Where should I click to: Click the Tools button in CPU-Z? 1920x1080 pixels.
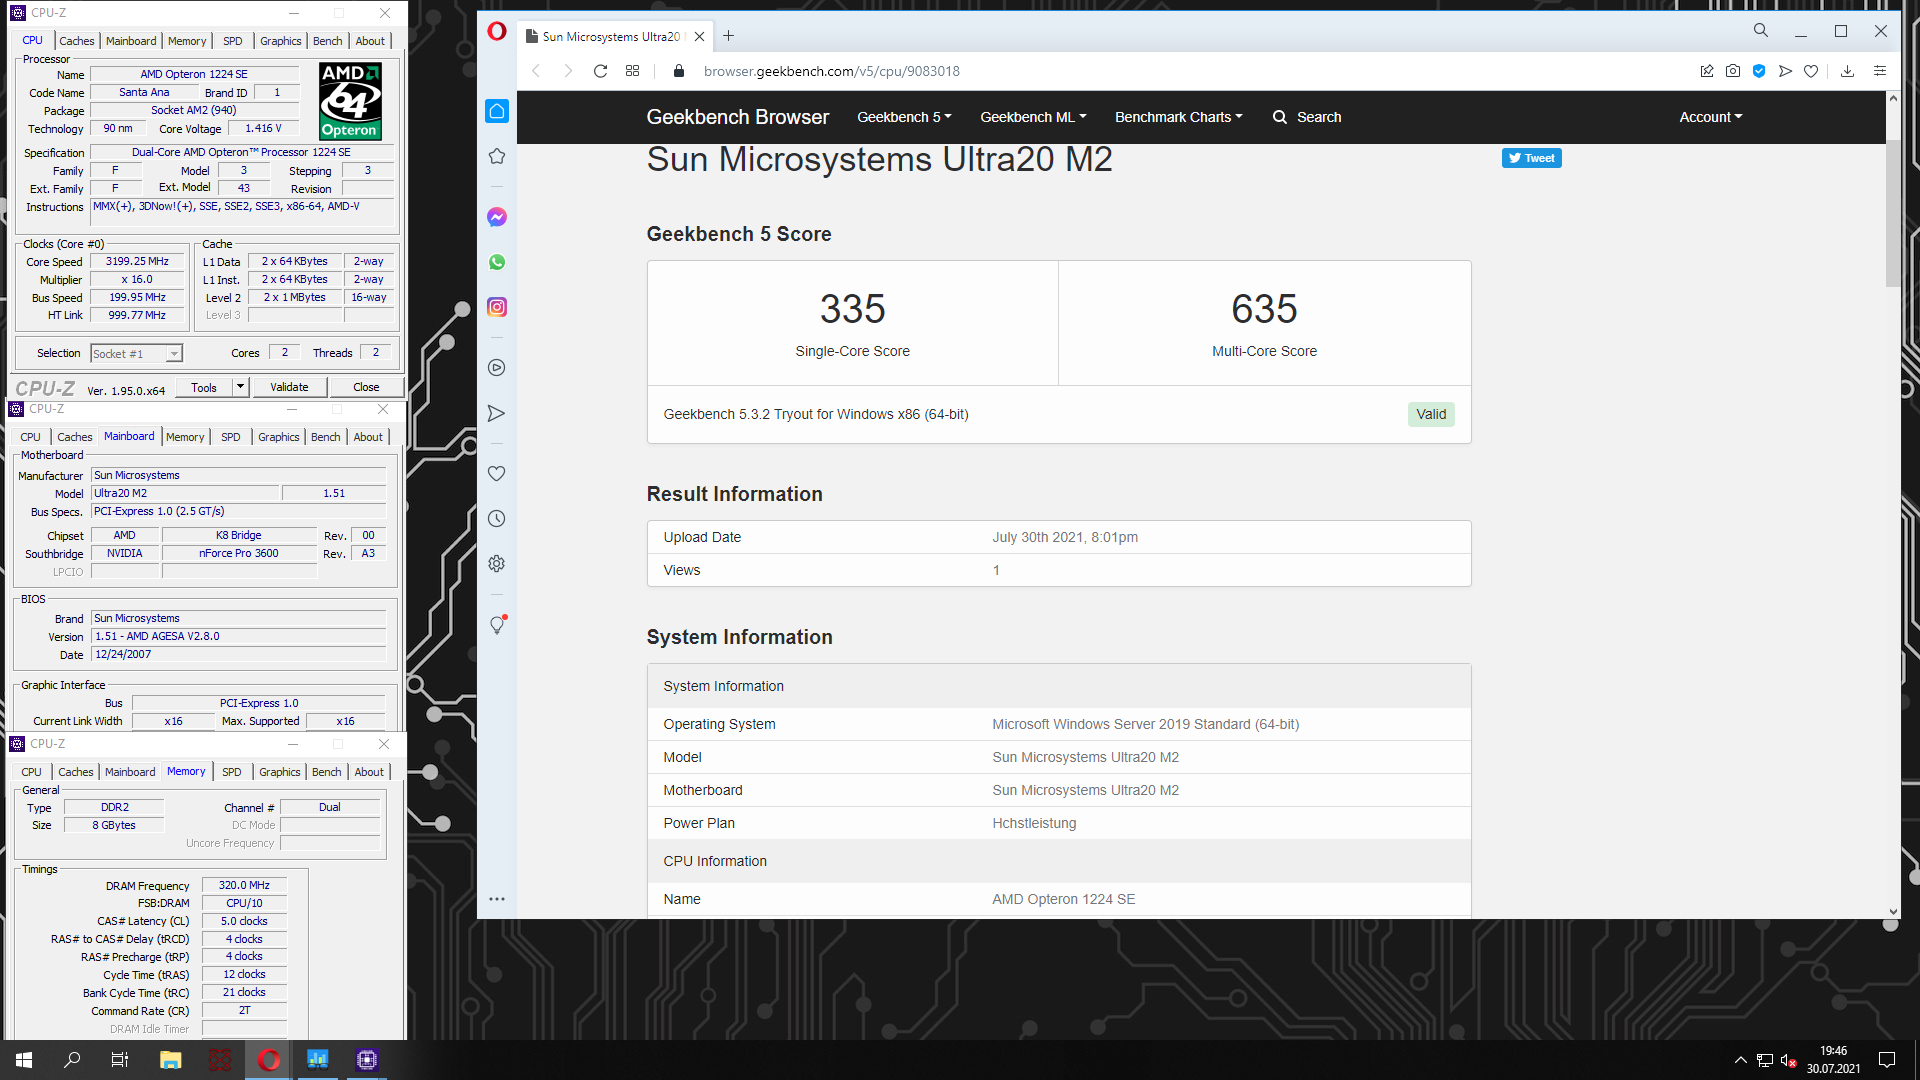coord(204,387)
